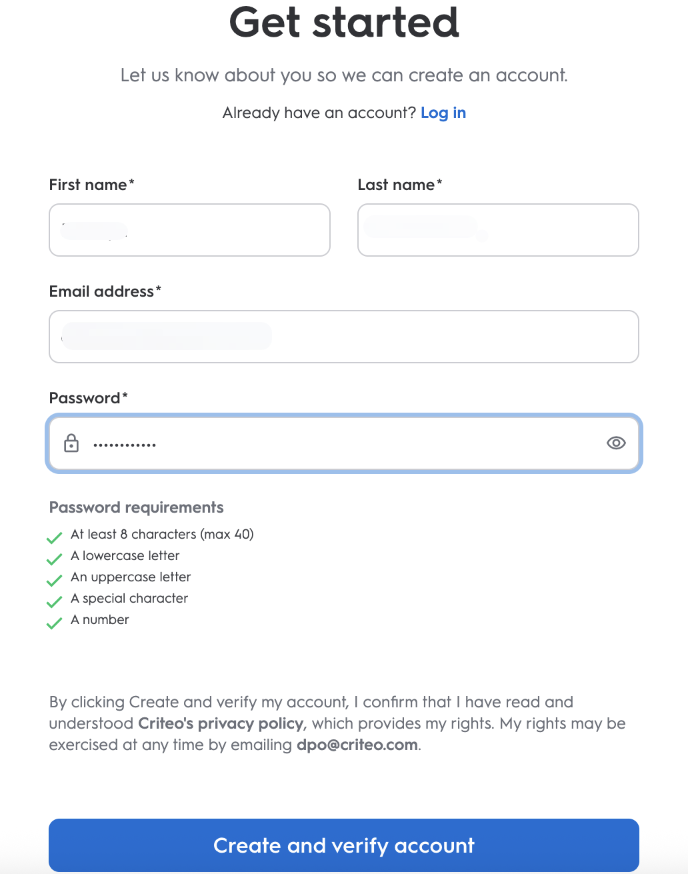Click the checkmark beside "At least 8 characters"

tap(55, 536)
